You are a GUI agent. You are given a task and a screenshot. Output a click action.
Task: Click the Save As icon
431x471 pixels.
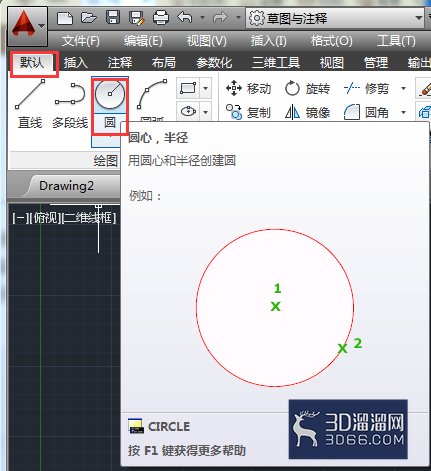[x=137, y=18]
